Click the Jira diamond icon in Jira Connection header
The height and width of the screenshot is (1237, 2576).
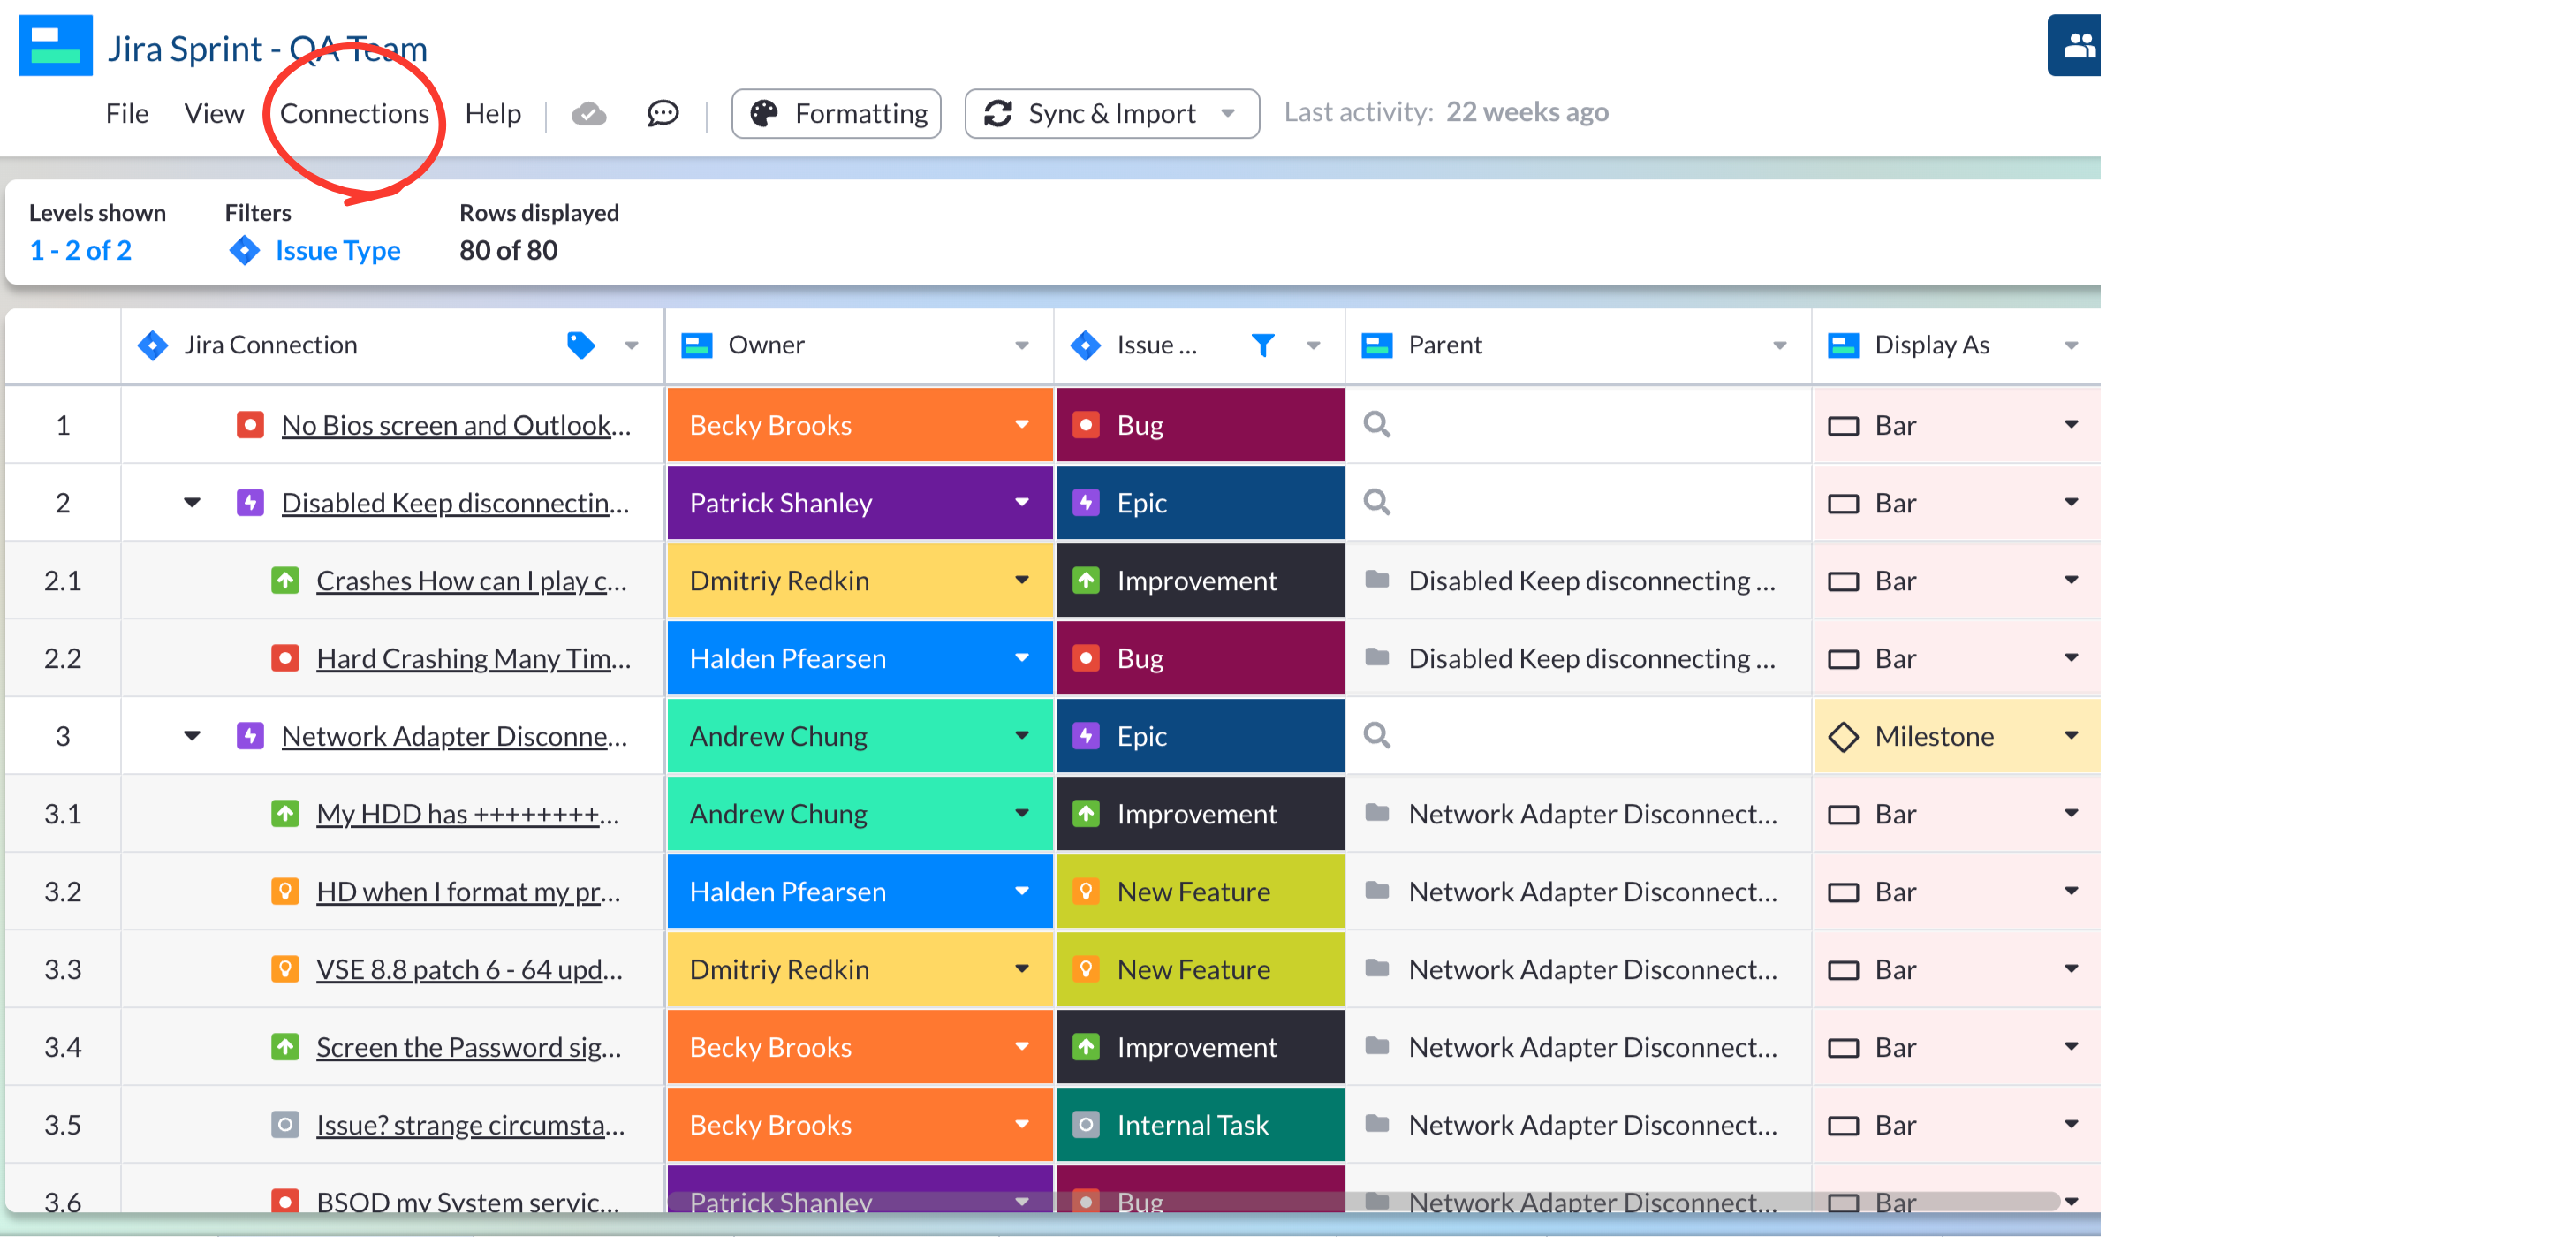[152, 345]
